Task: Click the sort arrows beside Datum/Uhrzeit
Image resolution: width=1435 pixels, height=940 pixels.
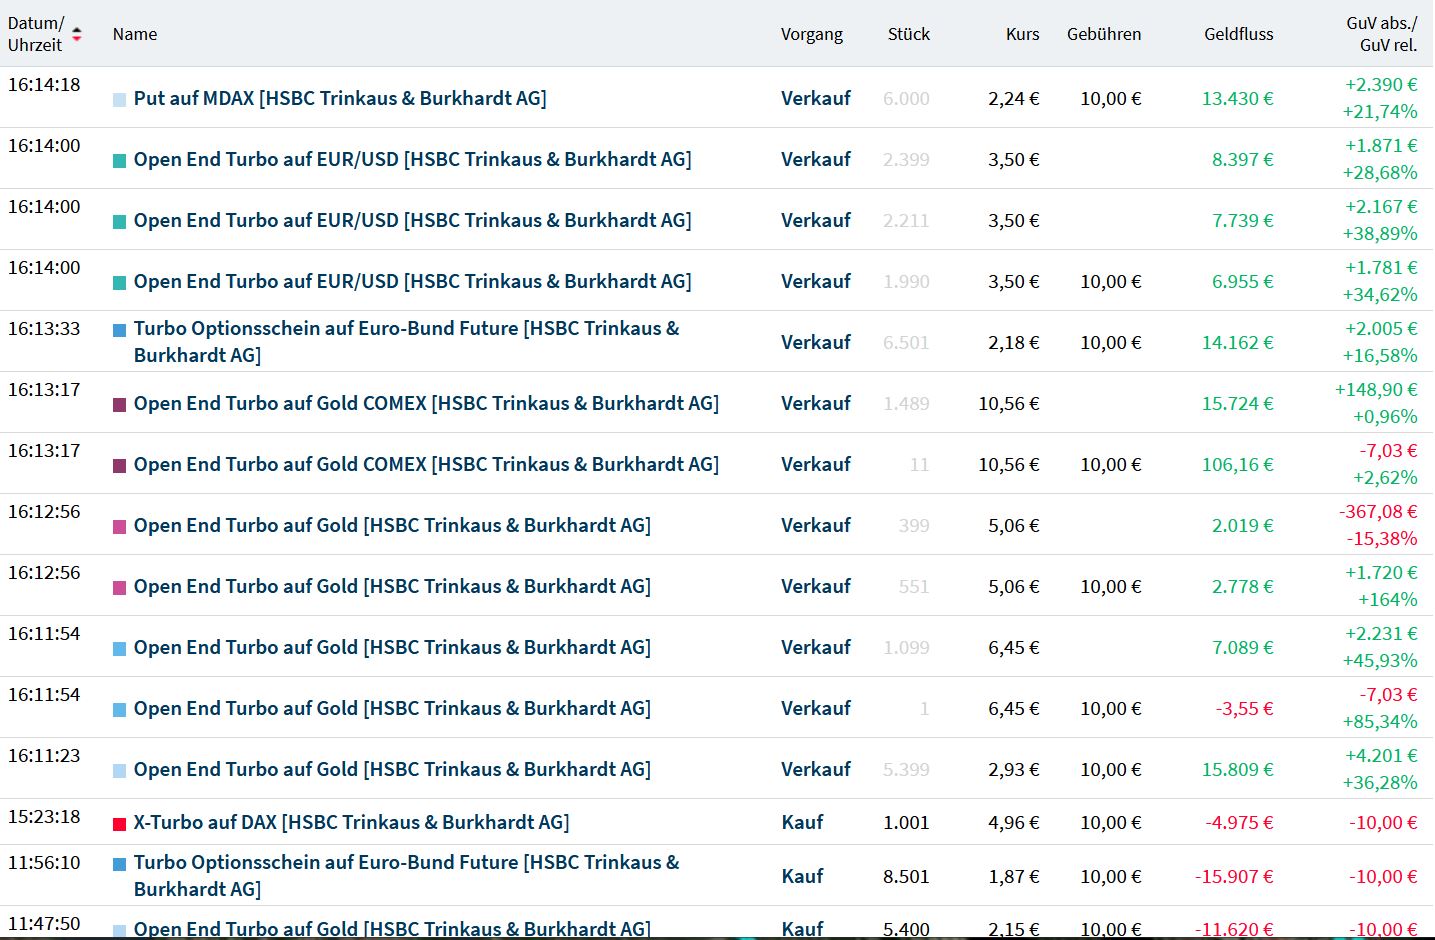Action: [77, 34]
